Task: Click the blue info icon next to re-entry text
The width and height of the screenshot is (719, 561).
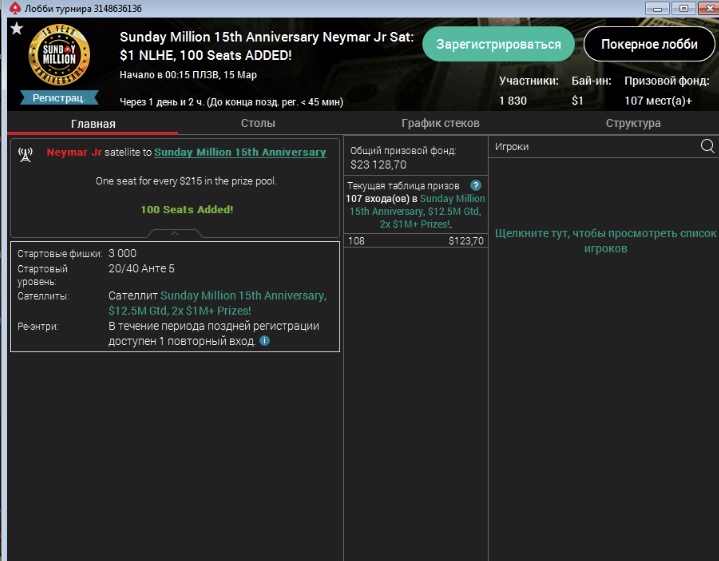Action: click(x=265, y=341)
